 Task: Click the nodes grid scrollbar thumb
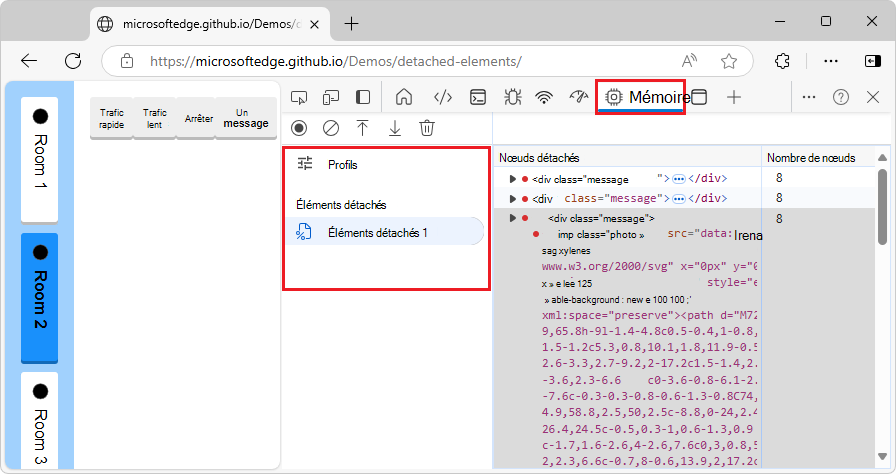point(882,207)
